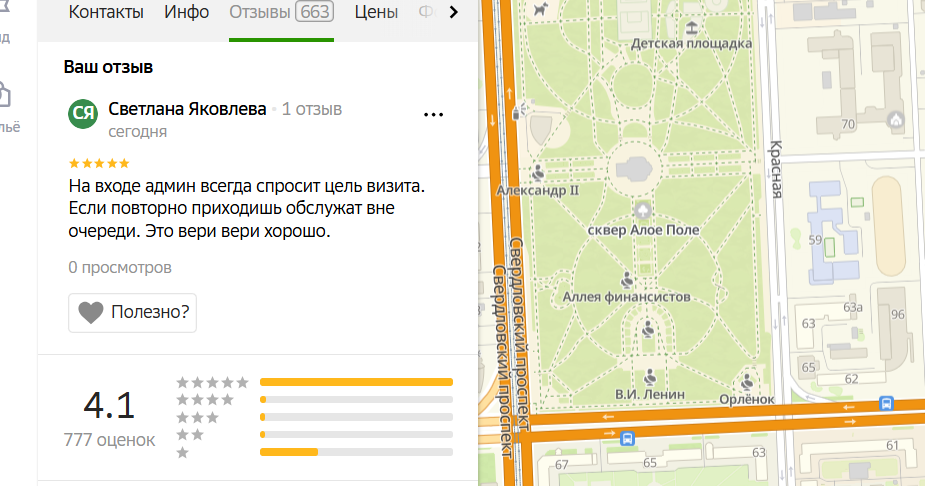Click the circular building in park center
925x486 pixels.
[x=634, y=169]
